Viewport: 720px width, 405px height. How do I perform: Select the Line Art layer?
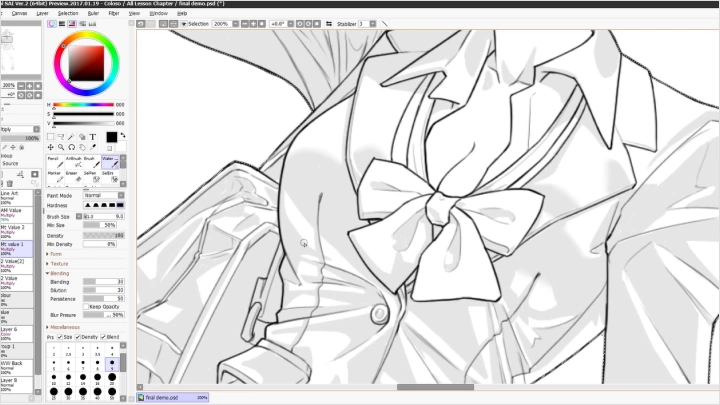17,198
